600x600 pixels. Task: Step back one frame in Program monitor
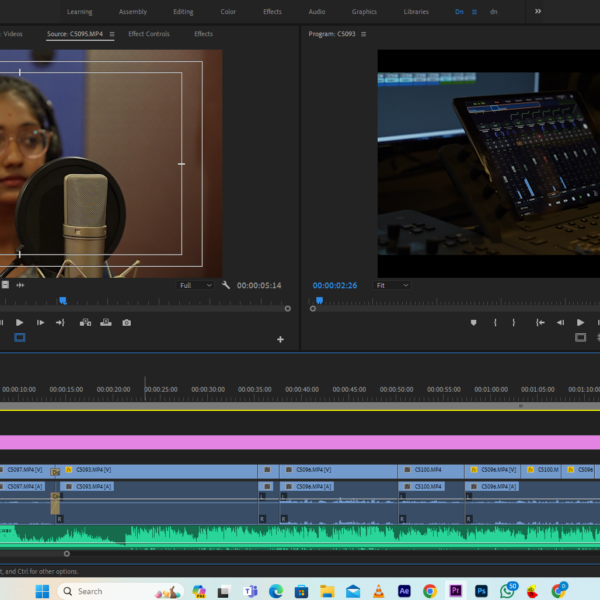[560, 323]
